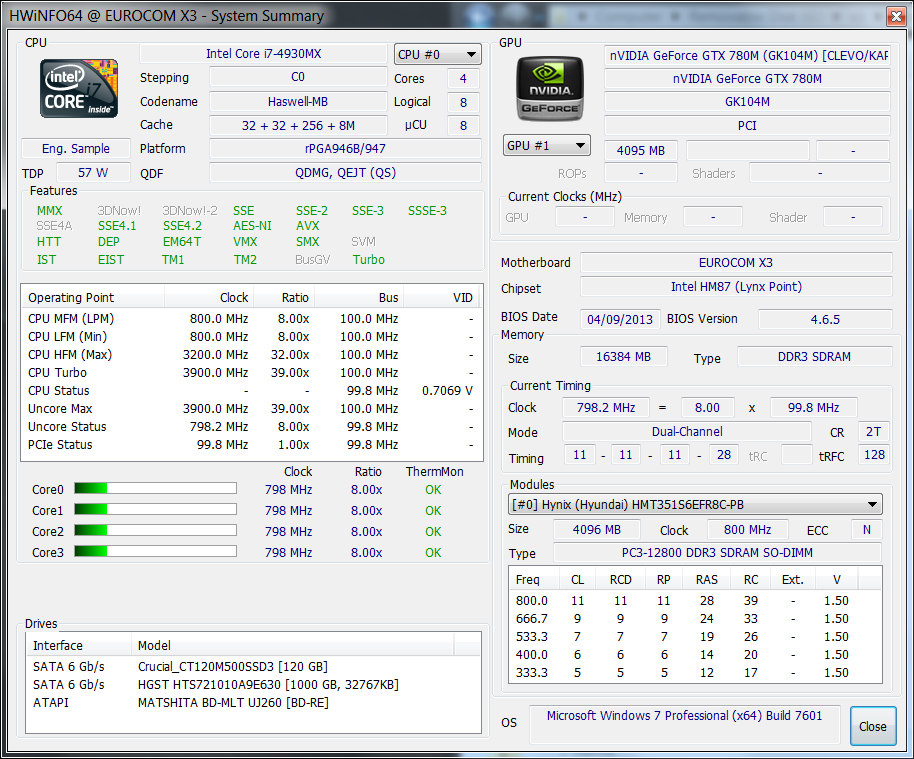Click the Interface column header in Drives

(79, 645)
